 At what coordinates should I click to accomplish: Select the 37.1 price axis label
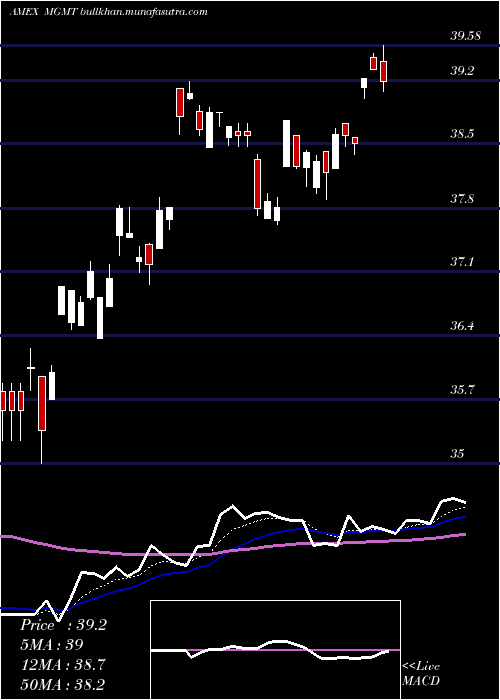point(462,262)
